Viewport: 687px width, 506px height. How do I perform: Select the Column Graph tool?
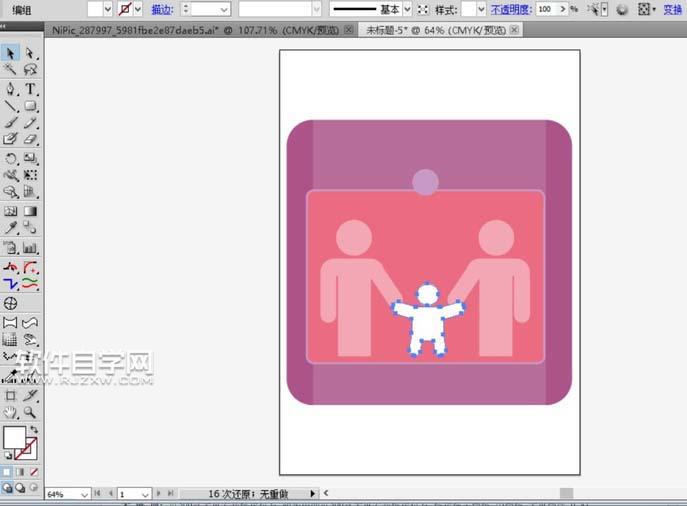pos(30,248)
